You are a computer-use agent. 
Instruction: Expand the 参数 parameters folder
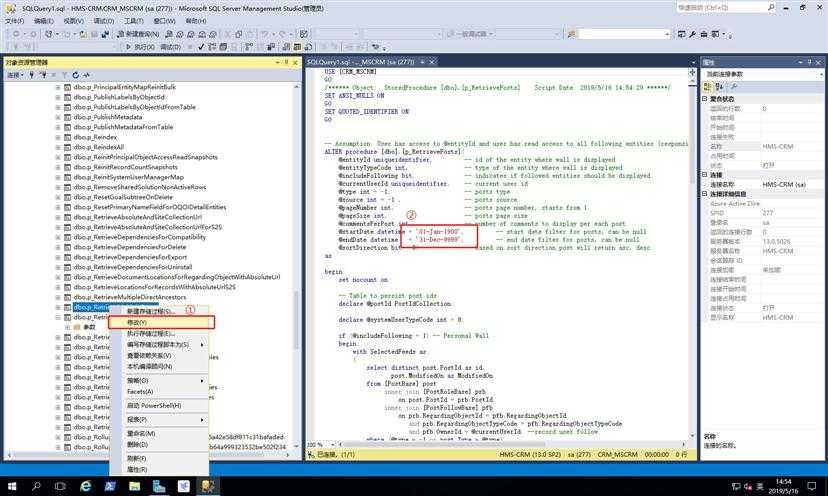pos(68,327)
